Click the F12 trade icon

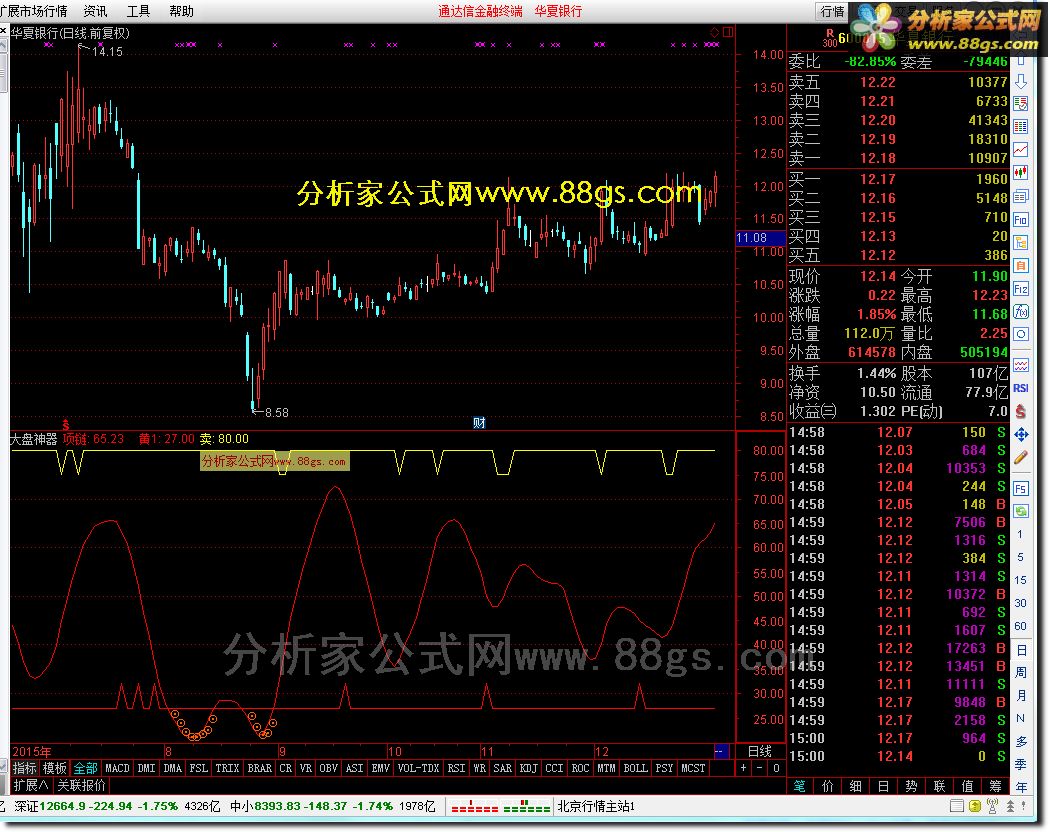(x=1021, y=289)
